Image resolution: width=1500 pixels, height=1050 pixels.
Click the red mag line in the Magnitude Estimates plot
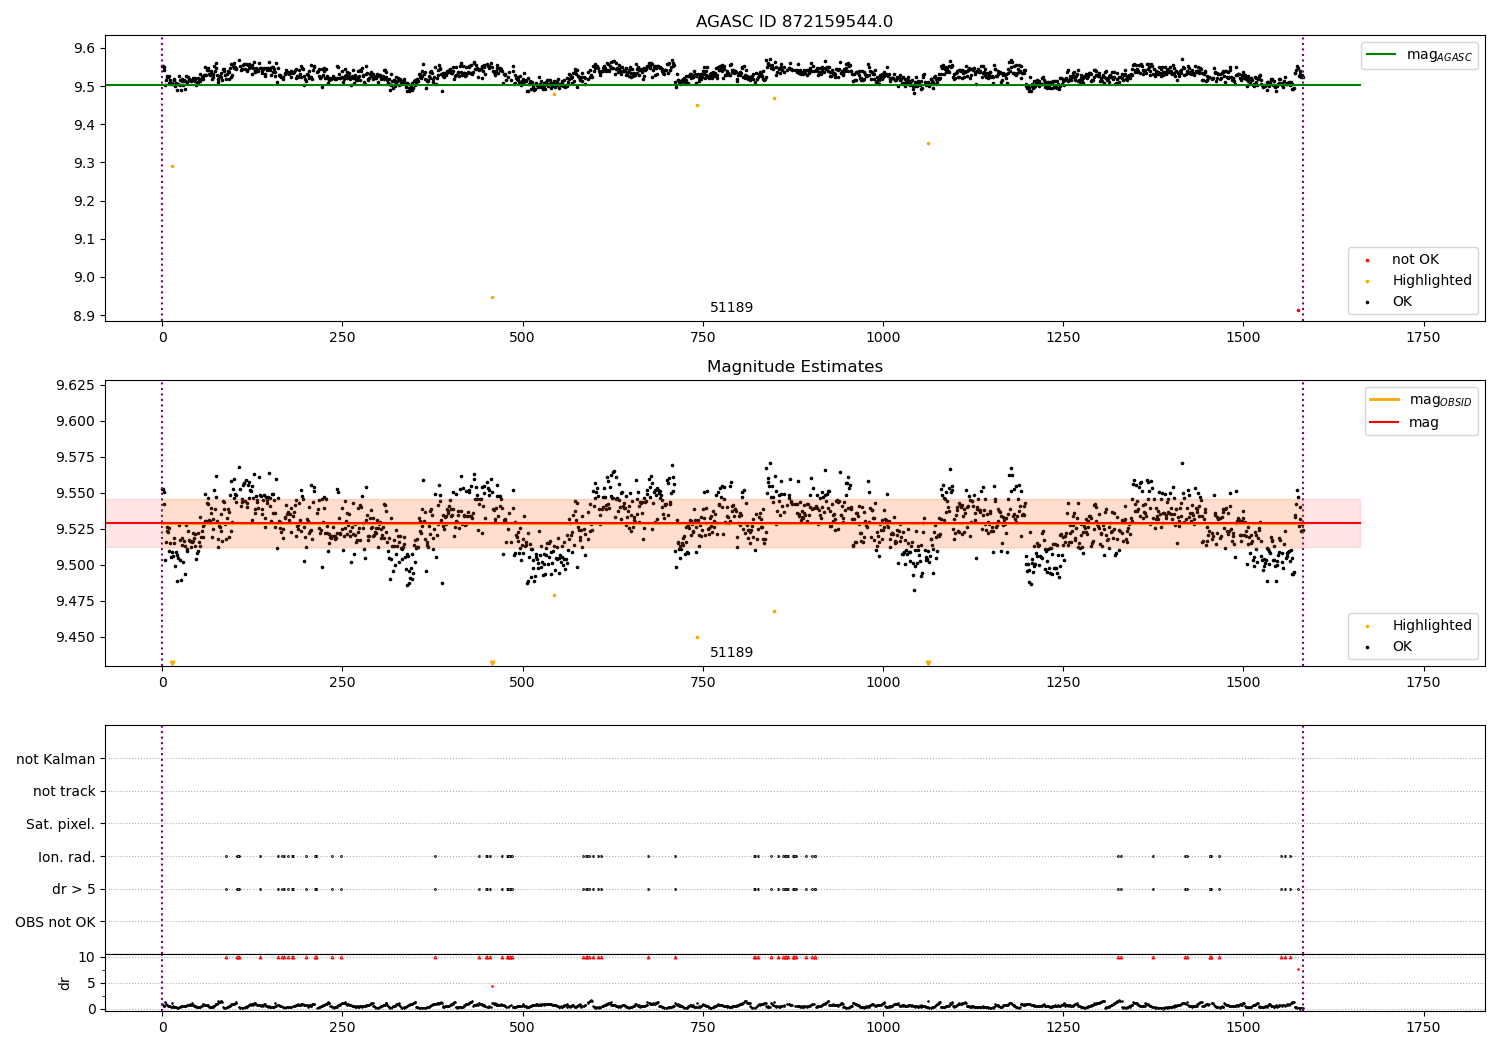pyautogui.click(x=732, y=523)
